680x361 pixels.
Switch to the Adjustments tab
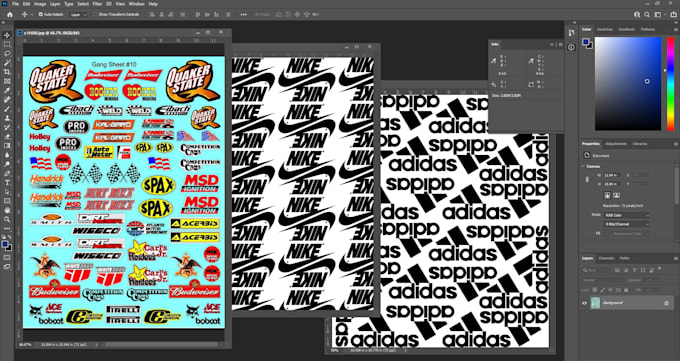616,144
